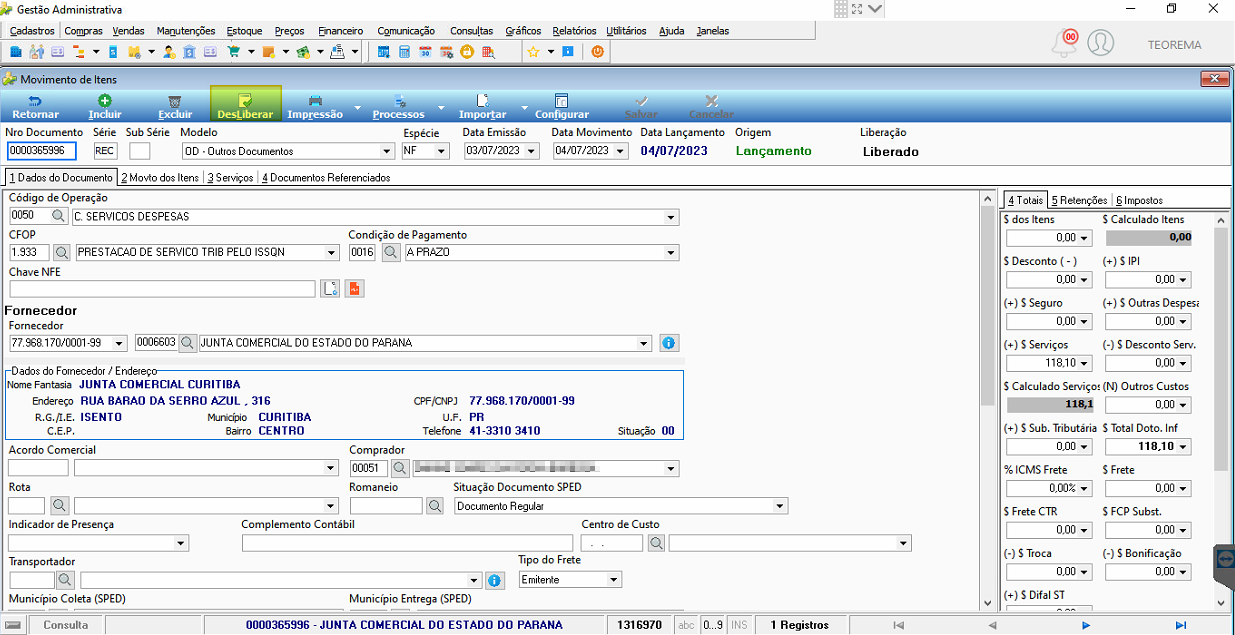Screen dimensions: 1235x635
Task: Click the Incluir green plus icon
Action: point(105,100)
